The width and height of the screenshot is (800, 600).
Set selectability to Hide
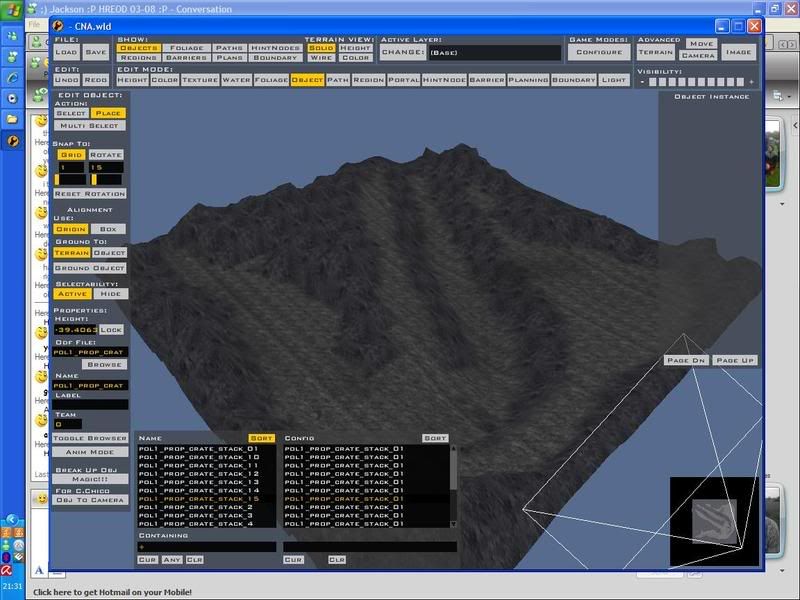coord(111,294)
